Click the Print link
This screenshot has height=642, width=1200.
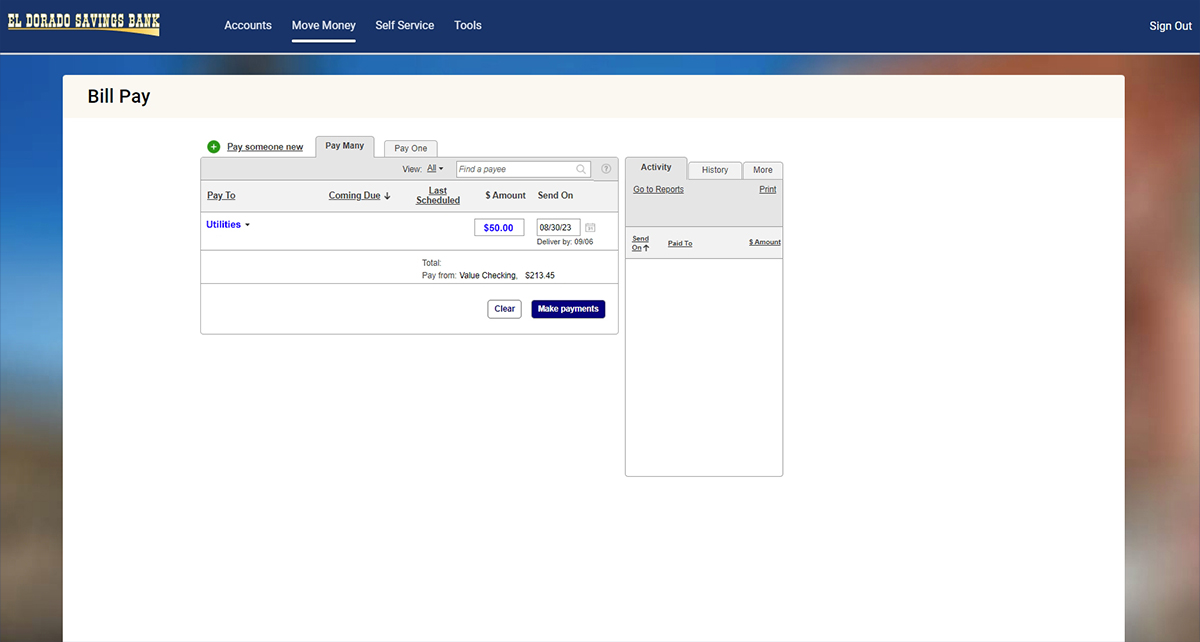767,189
